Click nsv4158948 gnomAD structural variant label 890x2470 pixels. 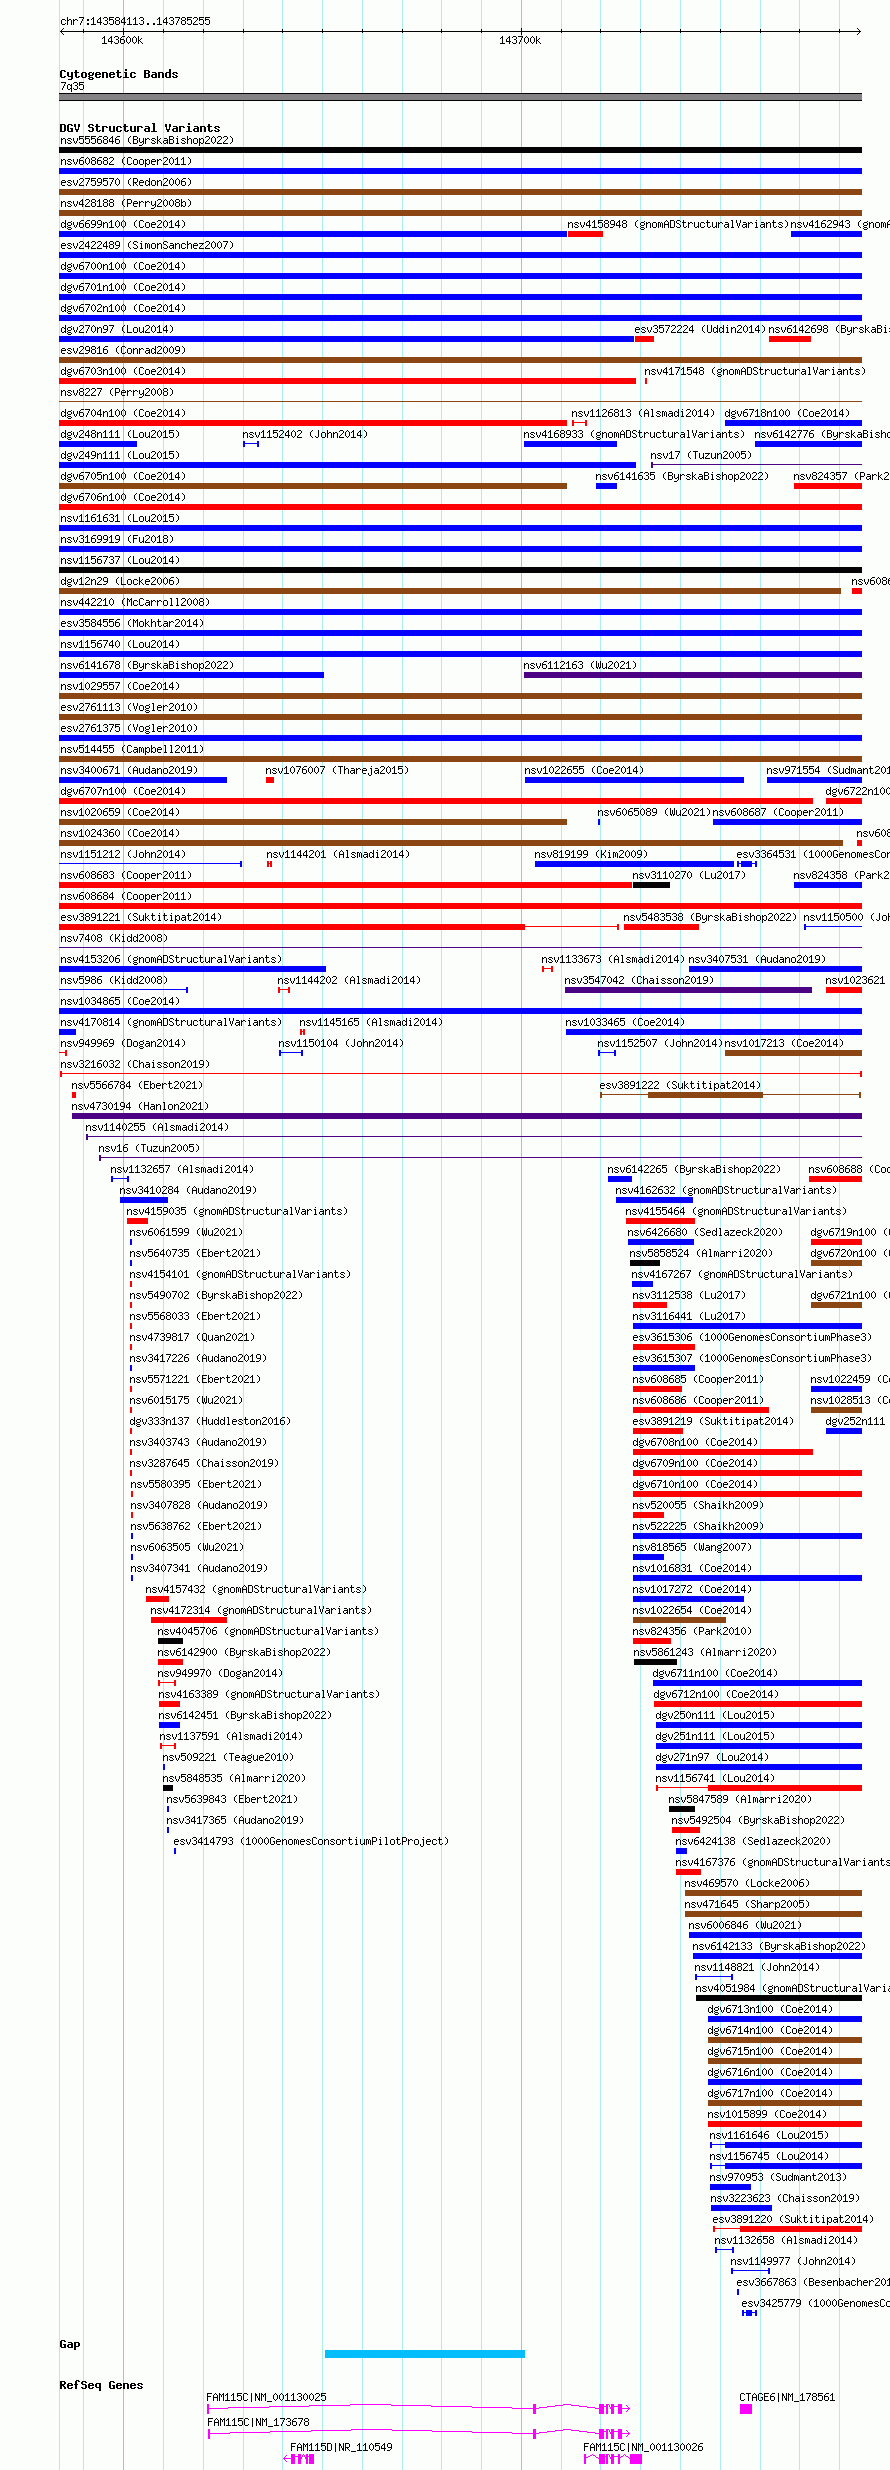678,224
